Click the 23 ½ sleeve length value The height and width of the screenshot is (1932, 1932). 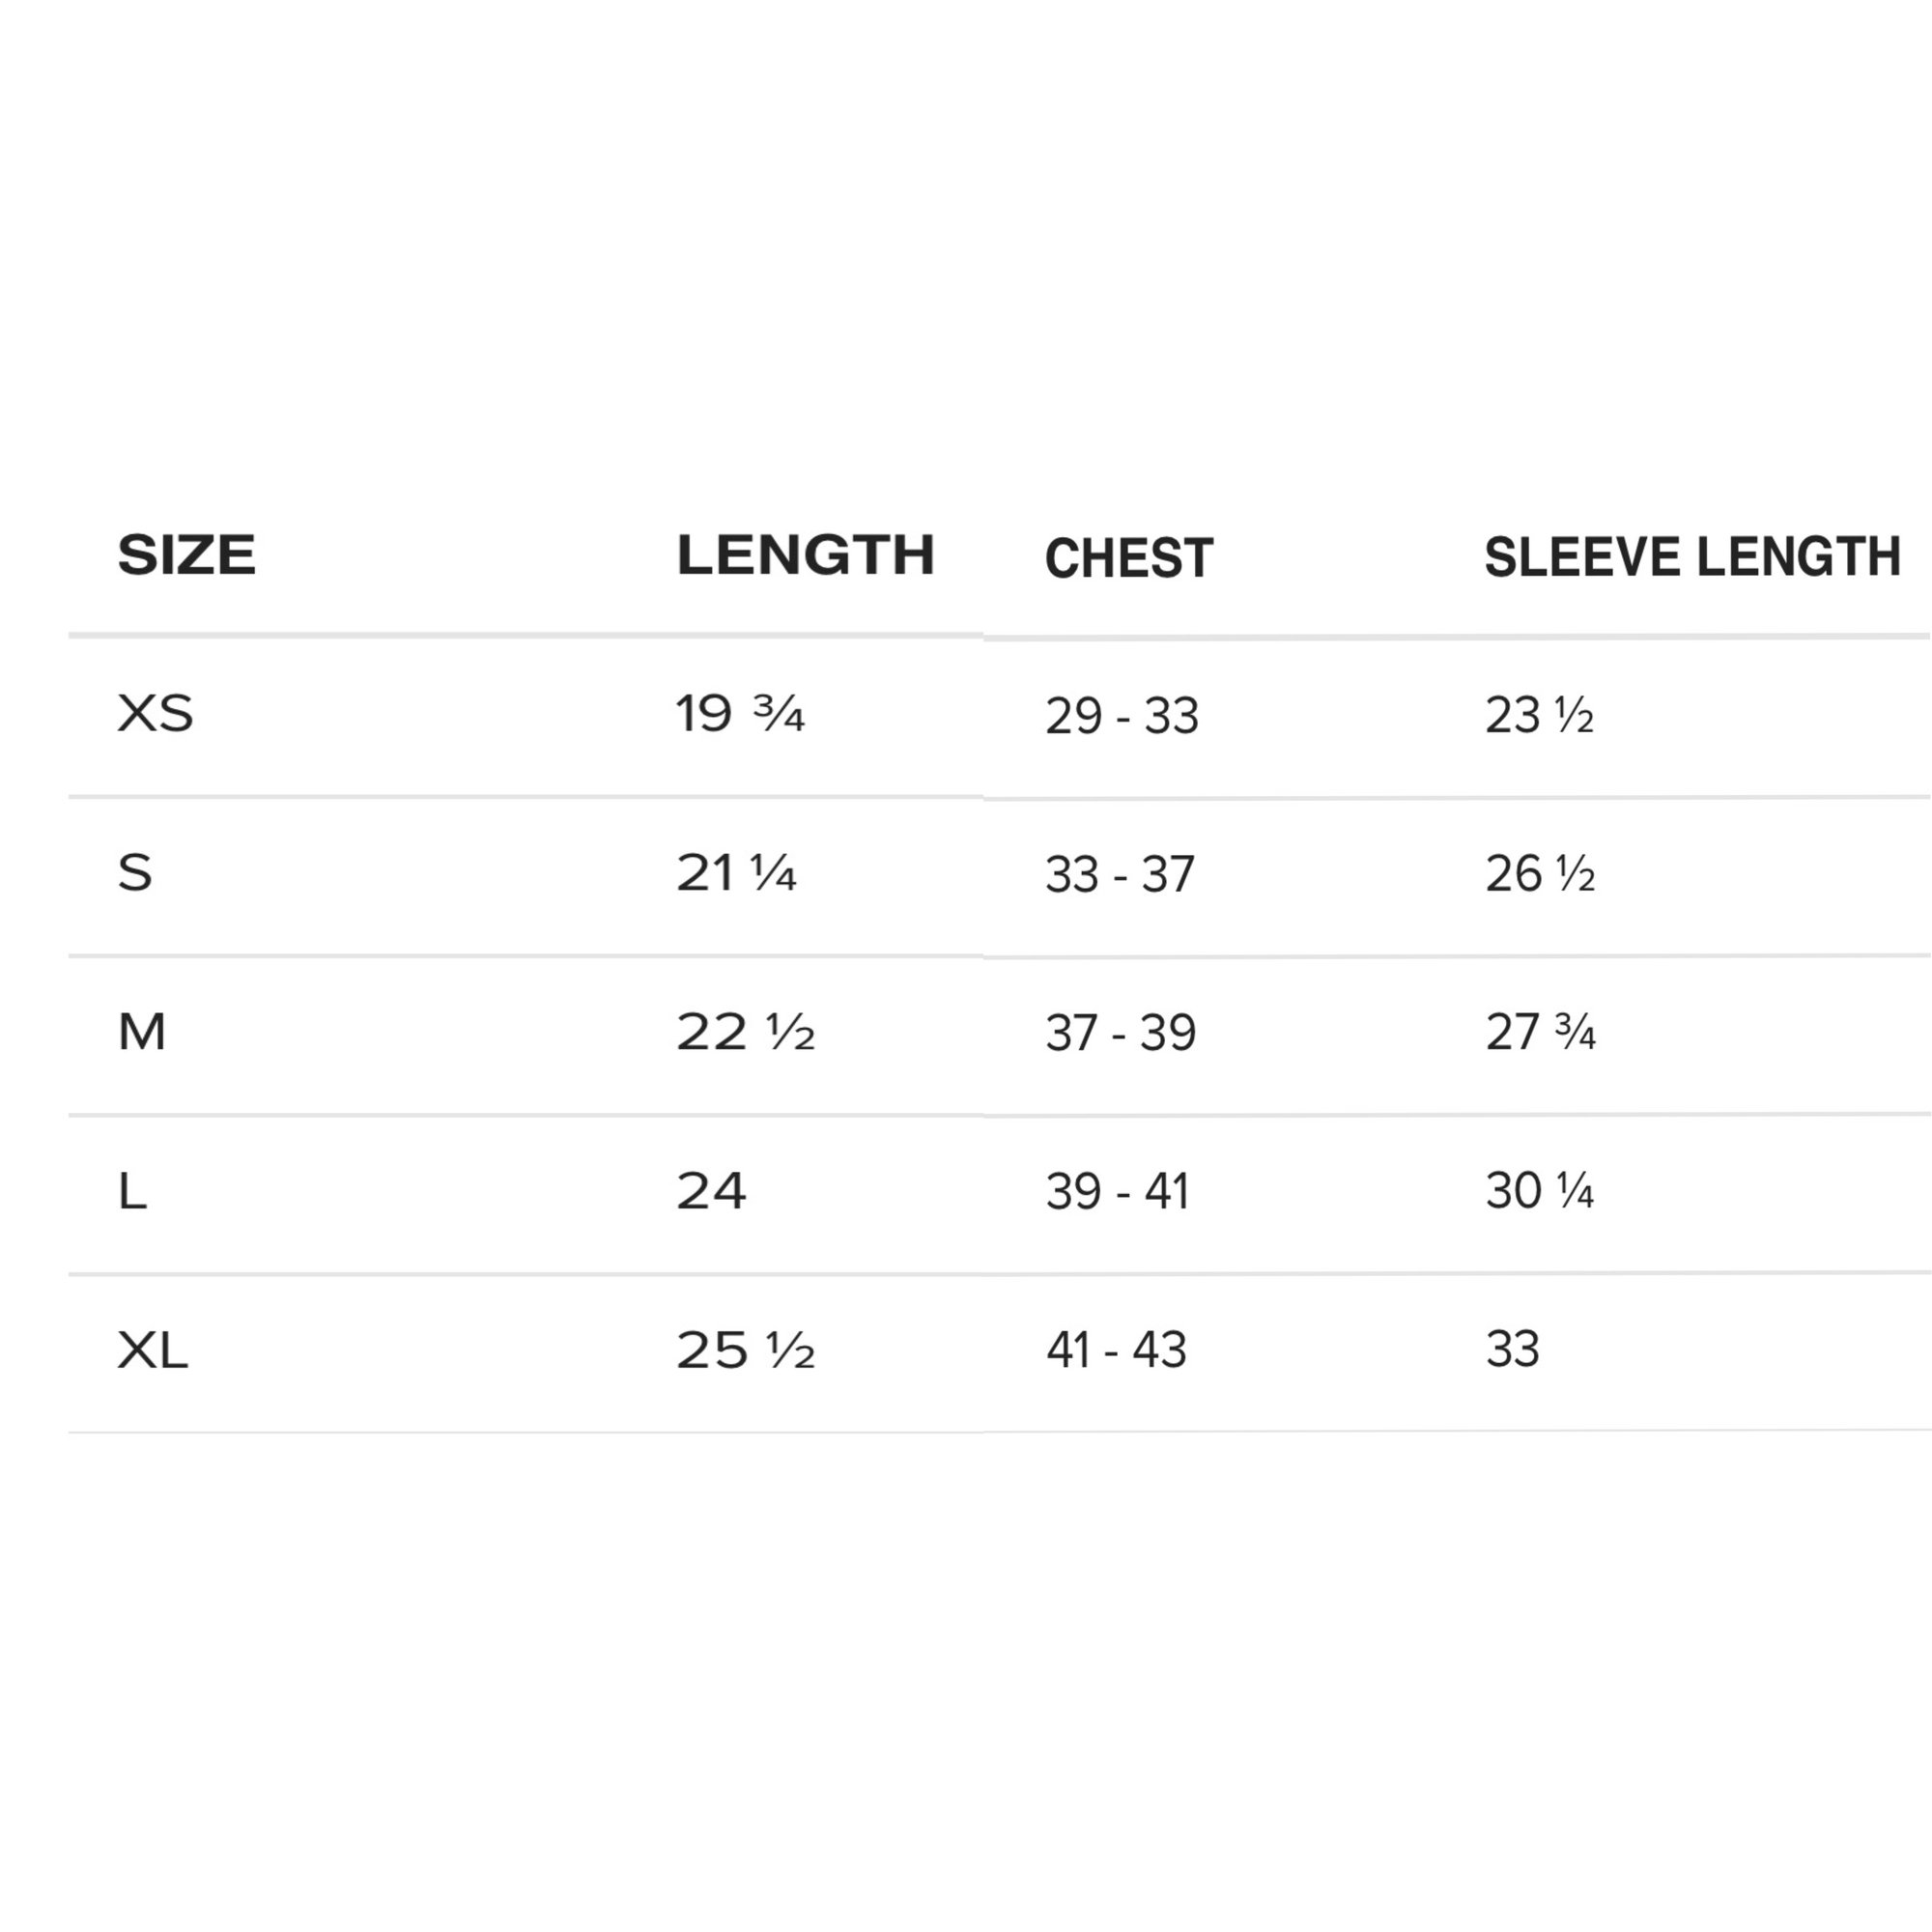pos(1539,716)
